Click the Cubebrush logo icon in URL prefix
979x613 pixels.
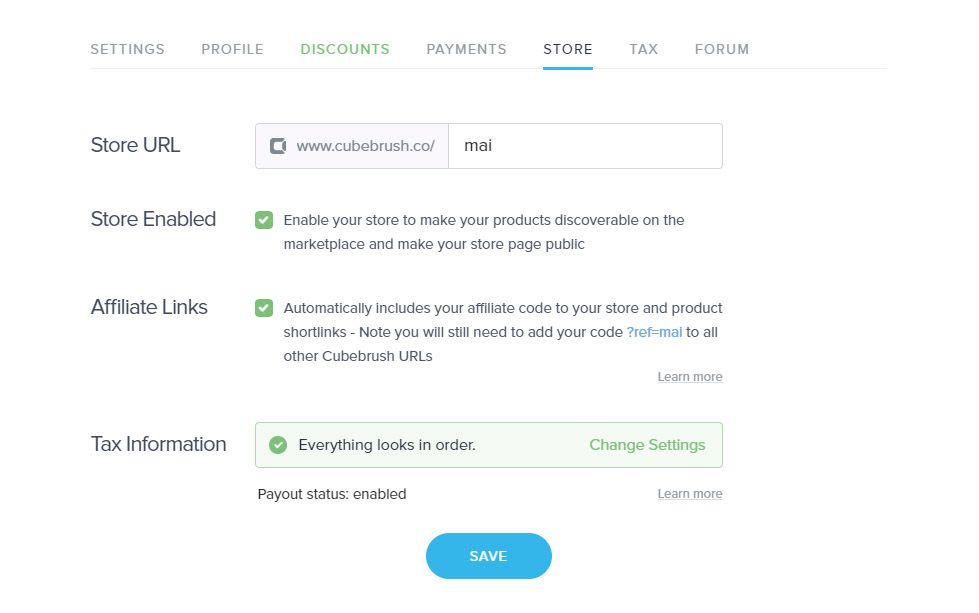tap(278, 146)
